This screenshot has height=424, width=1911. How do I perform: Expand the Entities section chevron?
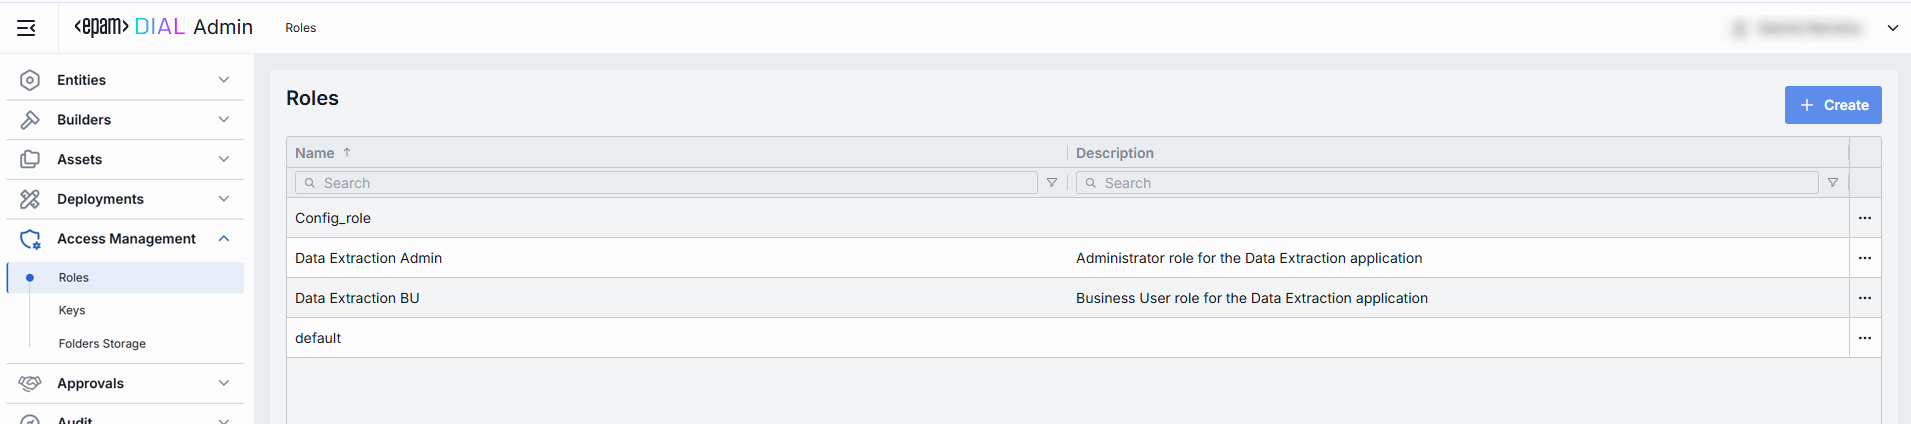tap(224, 80)
